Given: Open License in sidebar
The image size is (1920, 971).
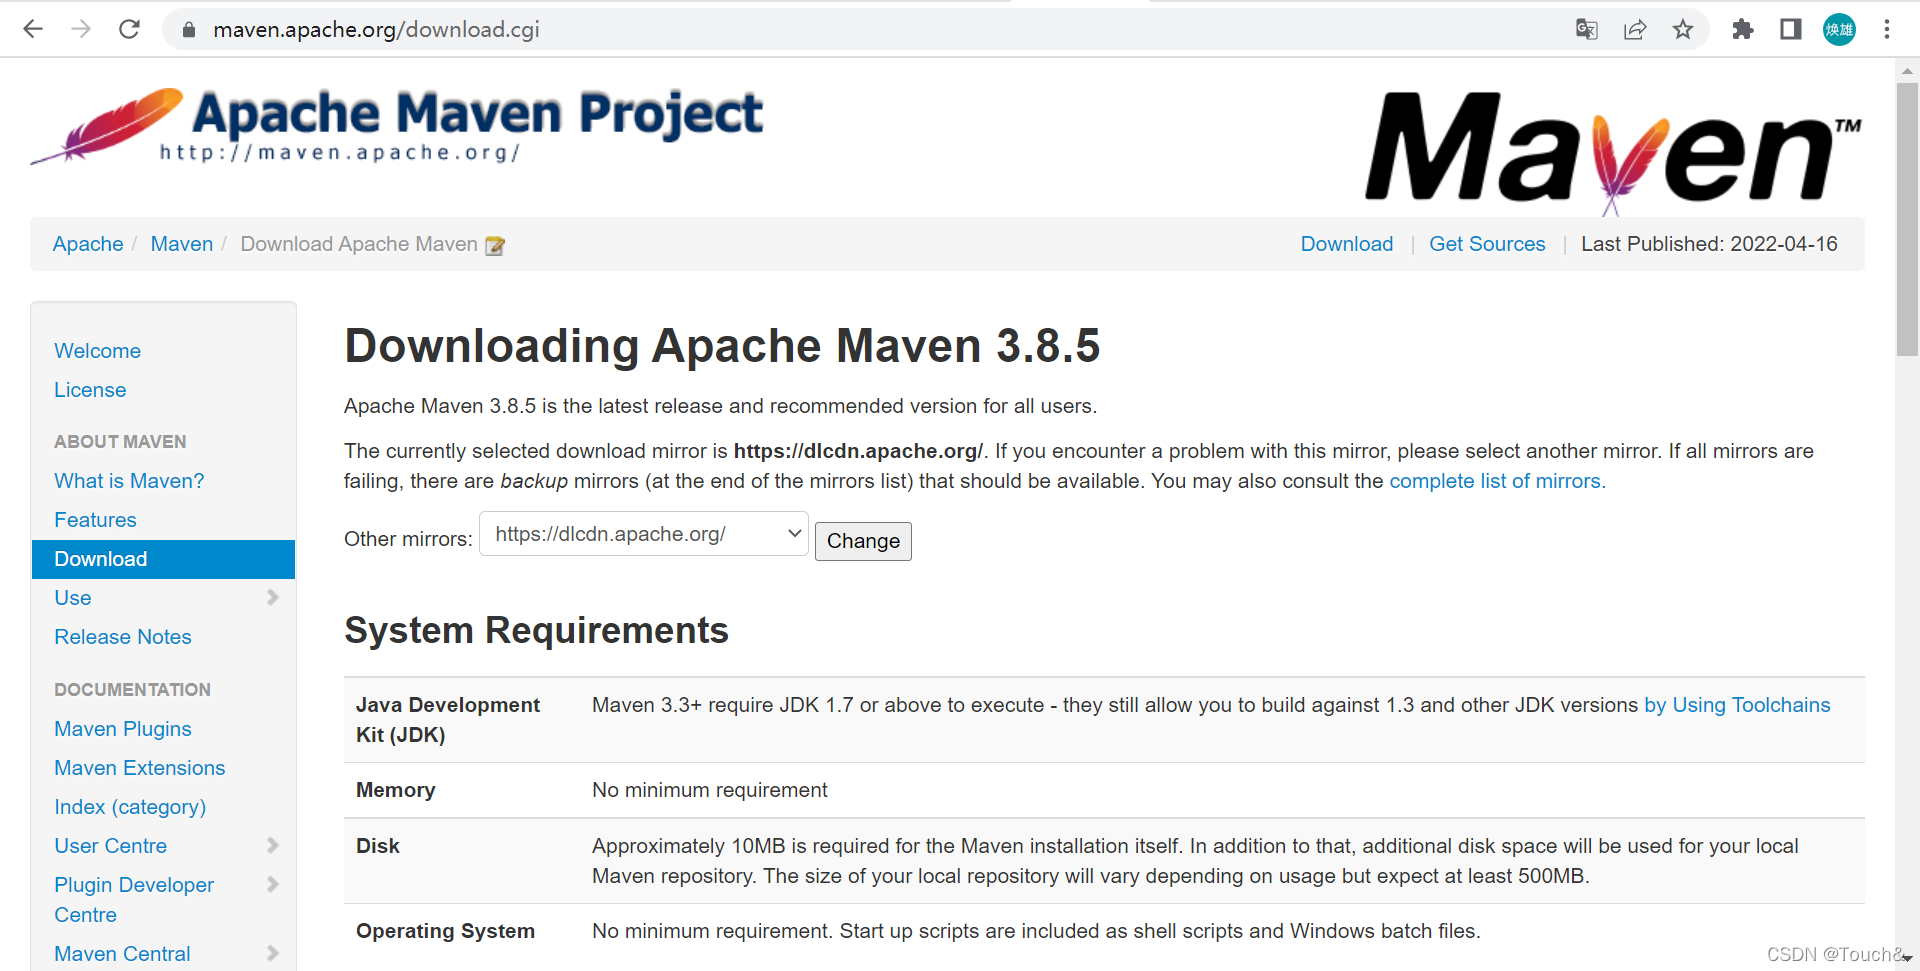Looking at the screenshot, I should pyautogui.click(x=90, y=390).
